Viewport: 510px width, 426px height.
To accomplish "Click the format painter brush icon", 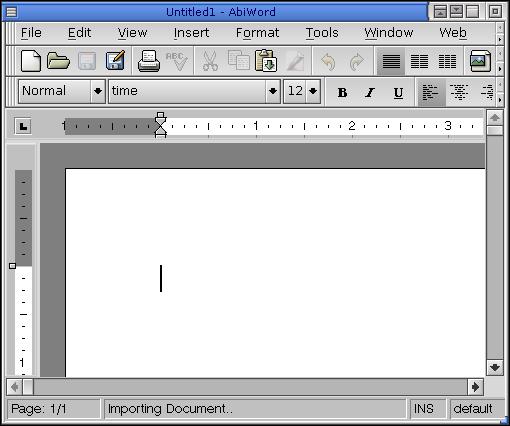I will [295, 61].
